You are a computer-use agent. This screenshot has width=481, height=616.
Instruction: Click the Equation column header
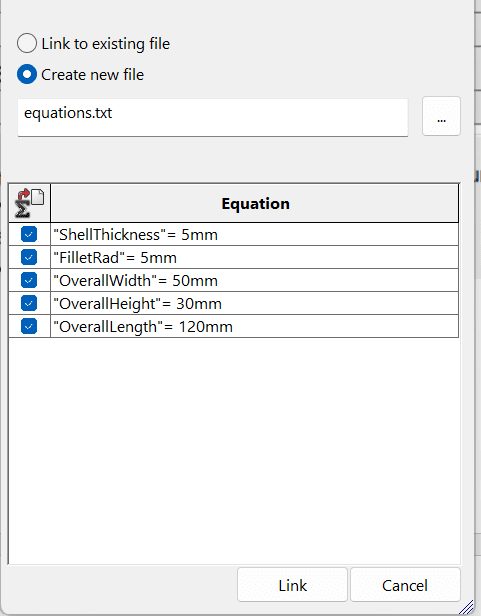pos(255,203)
